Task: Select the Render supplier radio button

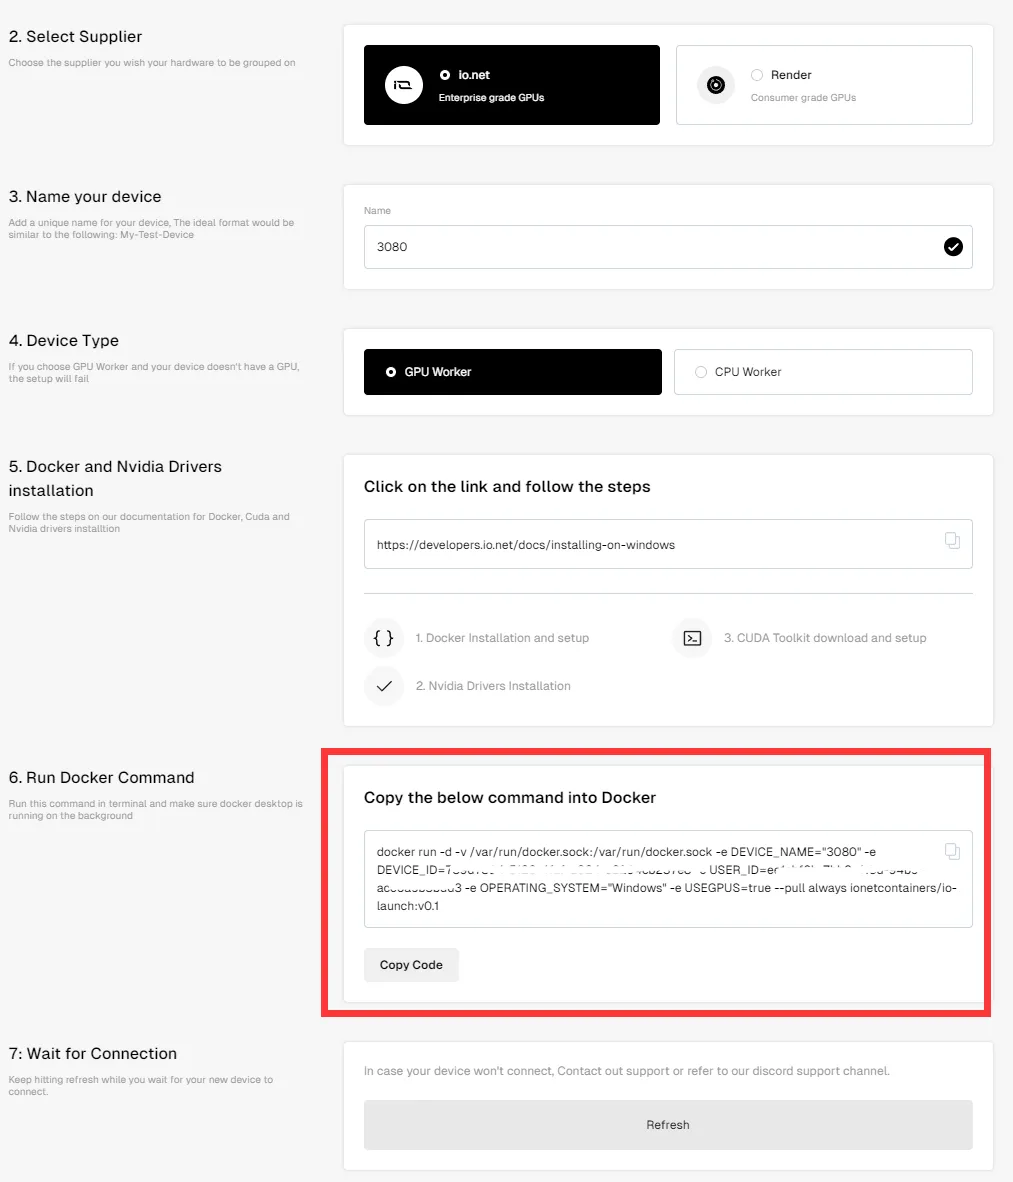Action: pos(757,75)
